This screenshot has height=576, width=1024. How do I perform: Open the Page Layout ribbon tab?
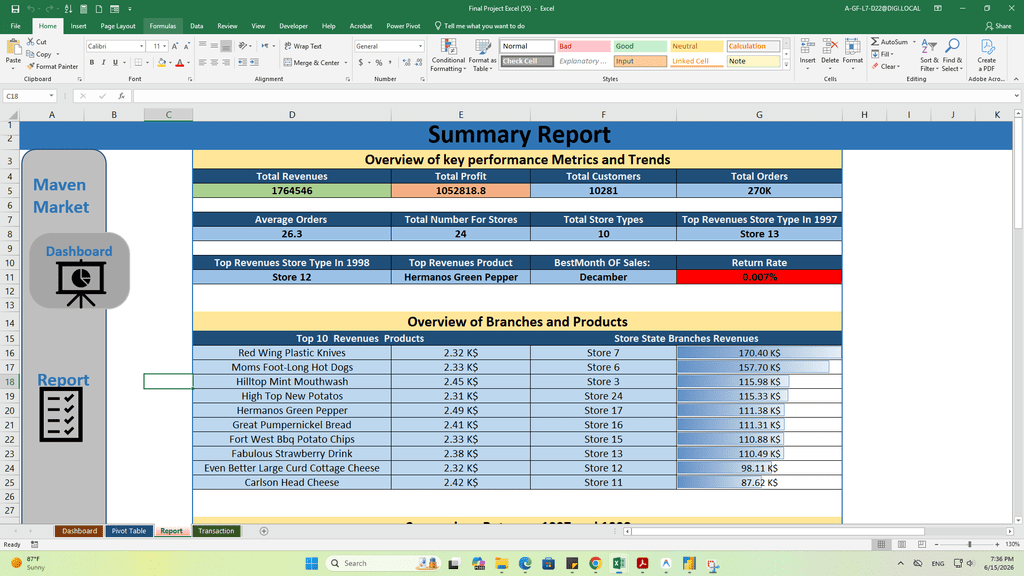[118, 26]
